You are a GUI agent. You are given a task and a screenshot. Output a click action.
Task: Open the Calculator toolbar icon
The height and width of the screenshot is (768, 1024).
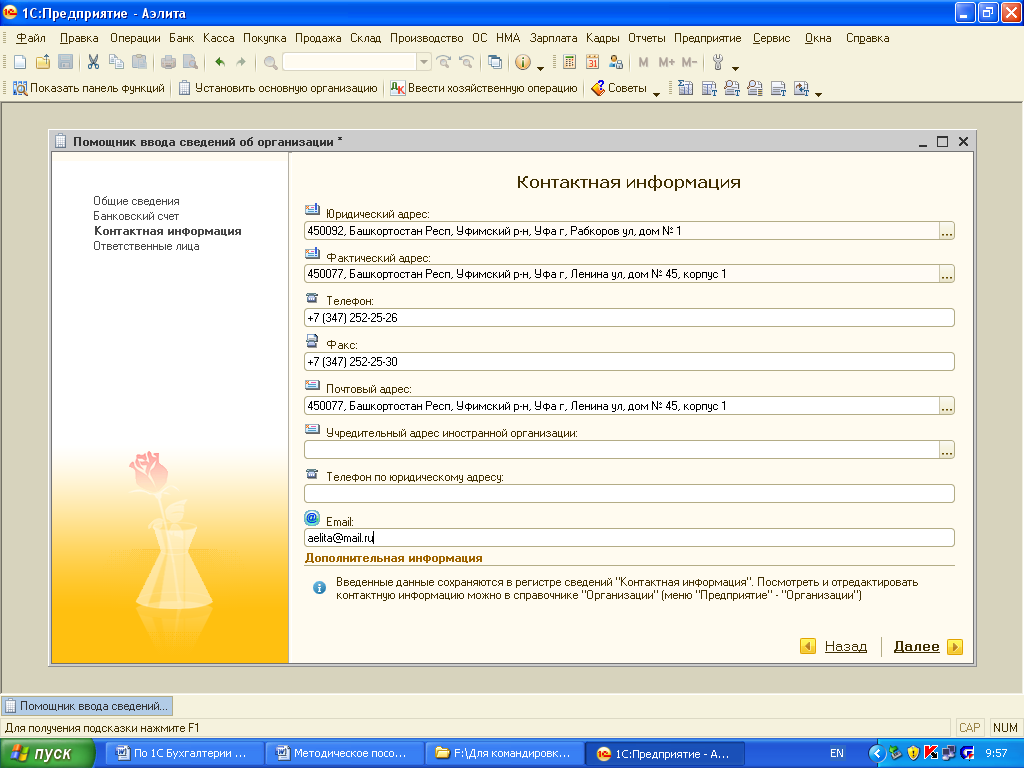tap(569, 62)
